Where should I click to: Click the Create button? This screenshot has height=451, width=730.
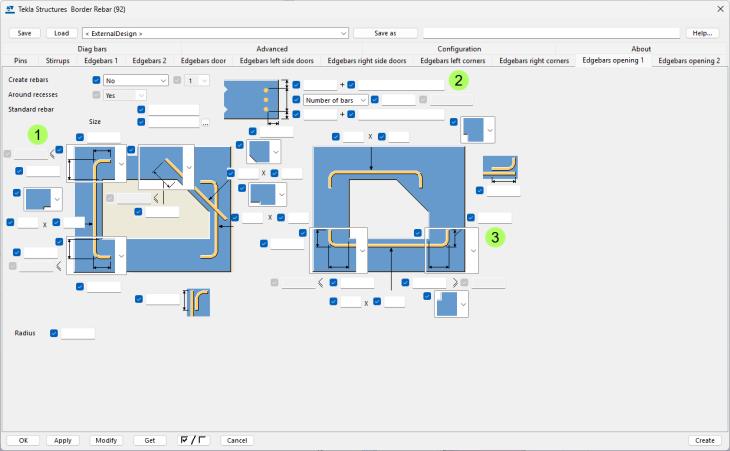tap(704, 440)
